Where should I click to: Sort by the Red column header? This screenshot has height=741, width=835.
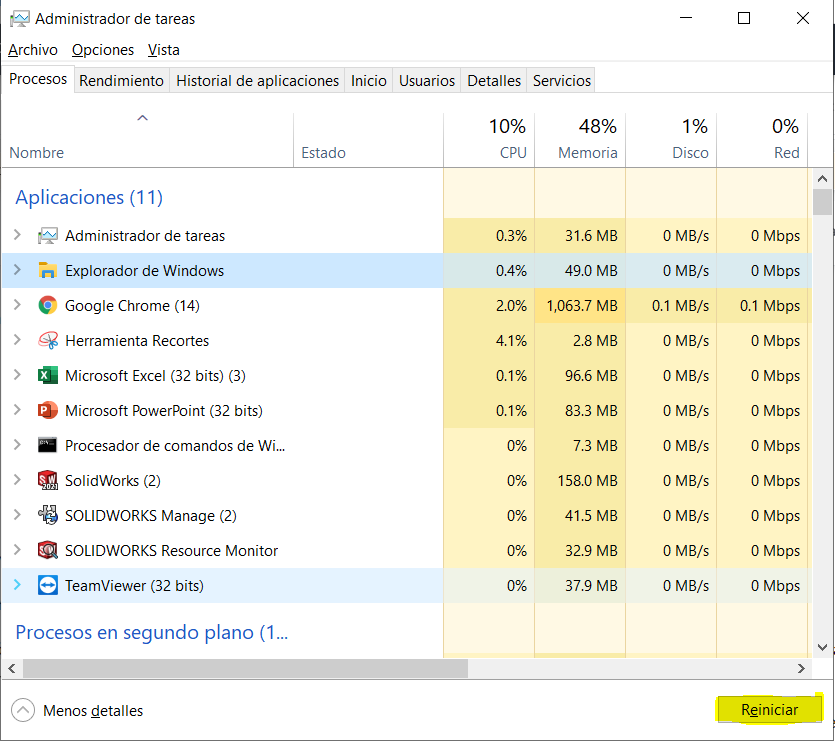coord(762,140)
